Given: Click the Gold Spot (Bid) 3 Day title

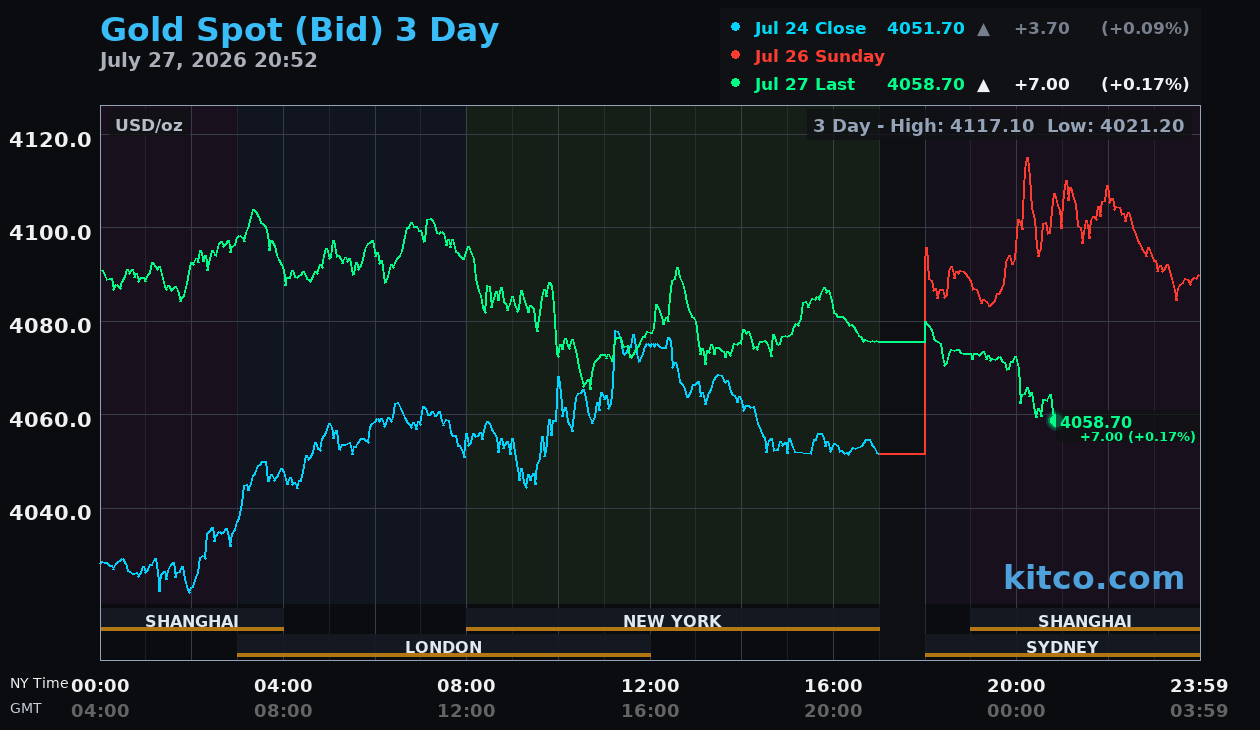Looking at the screenshot, I should (299, 30).
